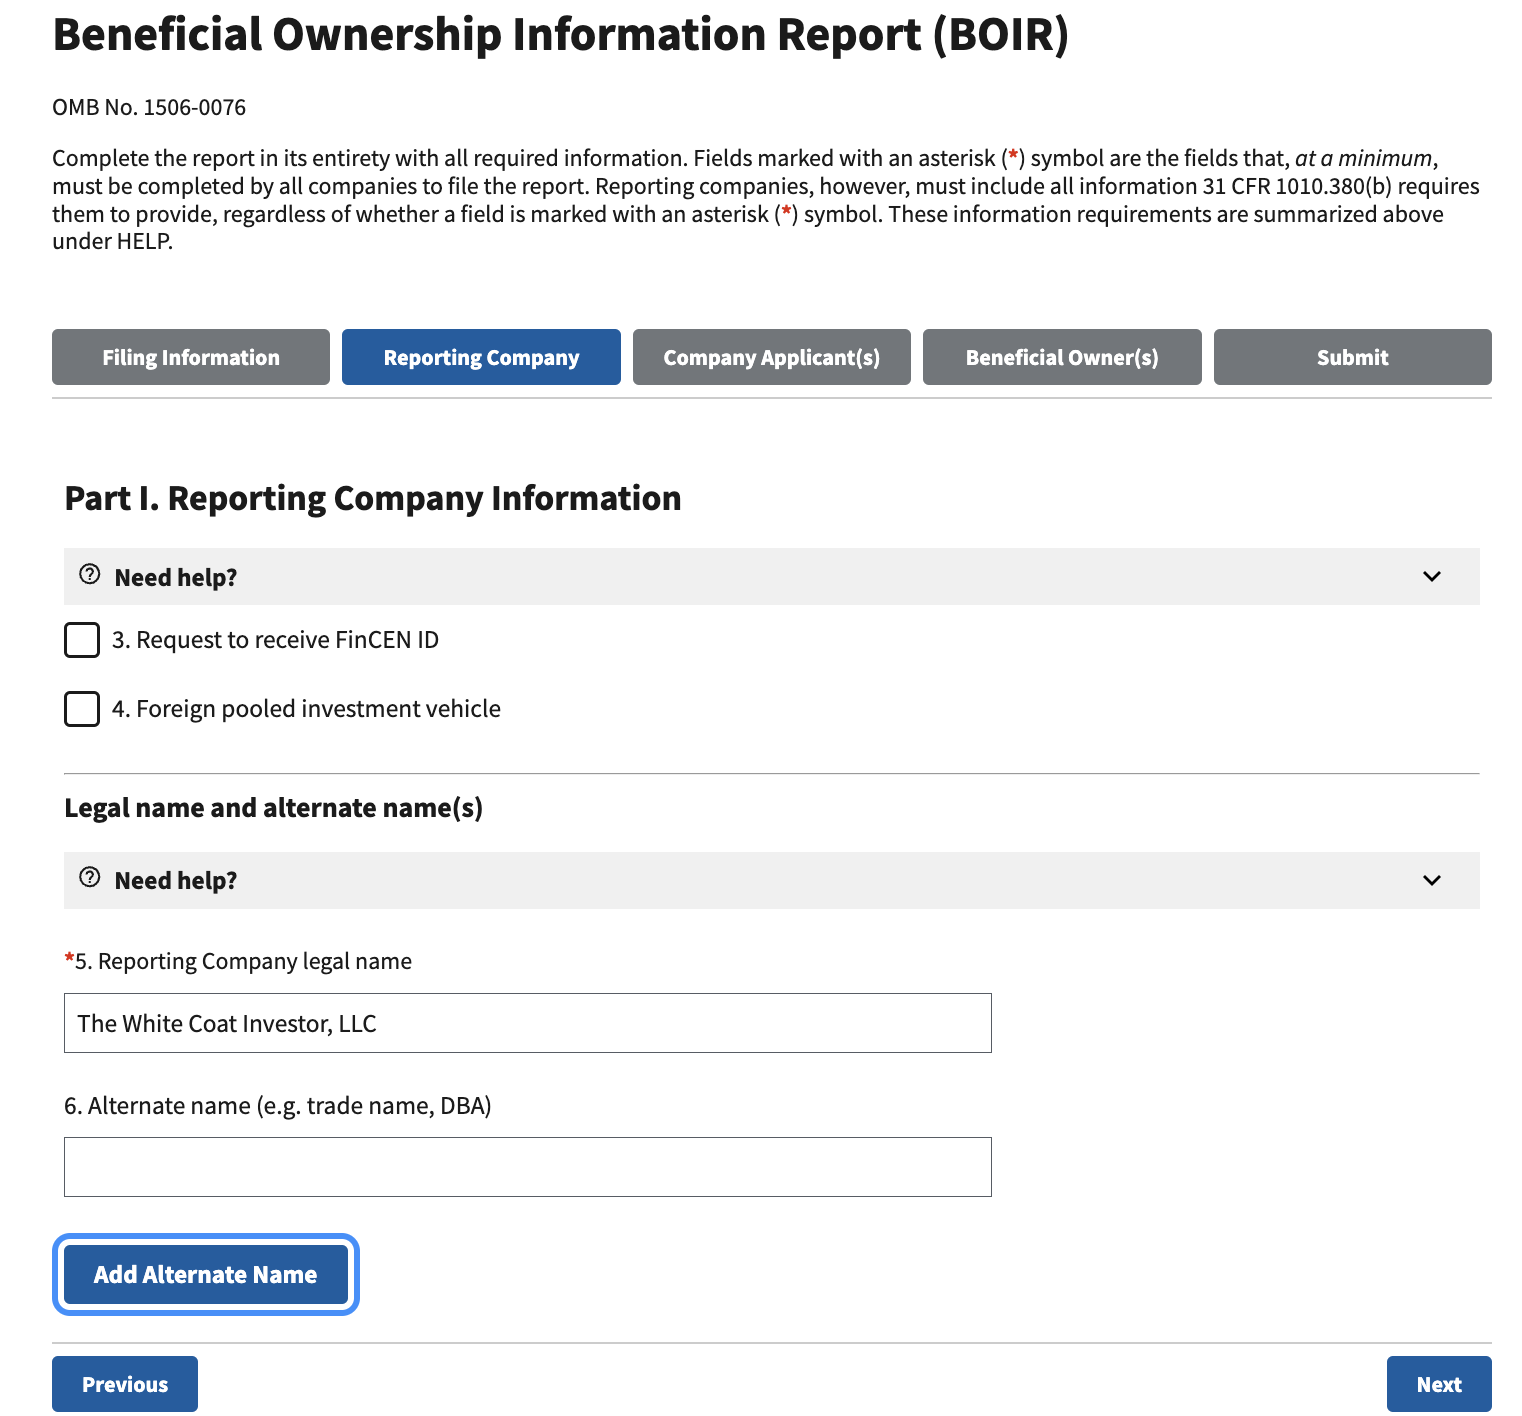Tick the Foreign pooled investment vehicle checkbox
Image resolution: width=1522 pixels, height=1416 pixels.
82,709
